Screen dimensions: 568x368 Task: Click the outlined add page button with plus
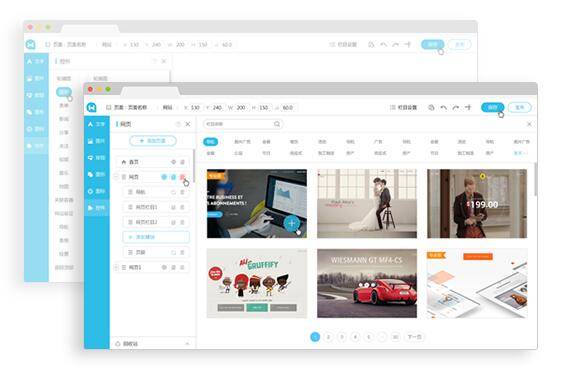click(153, 141)
